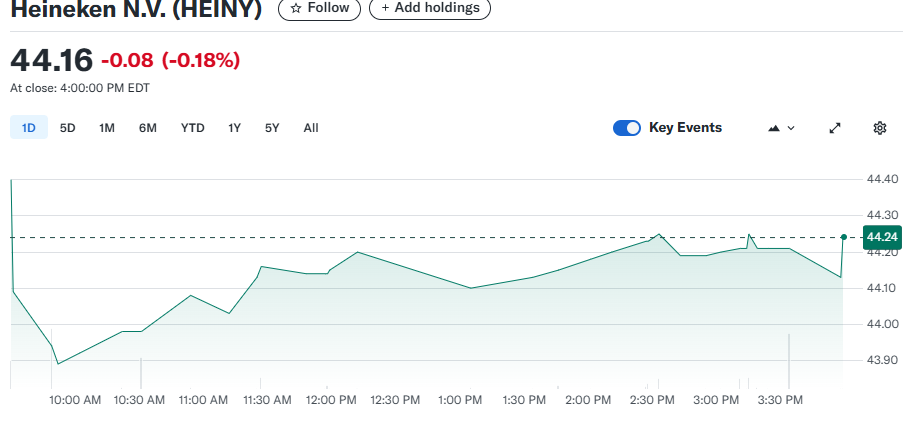Image resolution: width=913 pixels, height=423 pixels.
Task: Select the All time range
Action: pos(311,128)
